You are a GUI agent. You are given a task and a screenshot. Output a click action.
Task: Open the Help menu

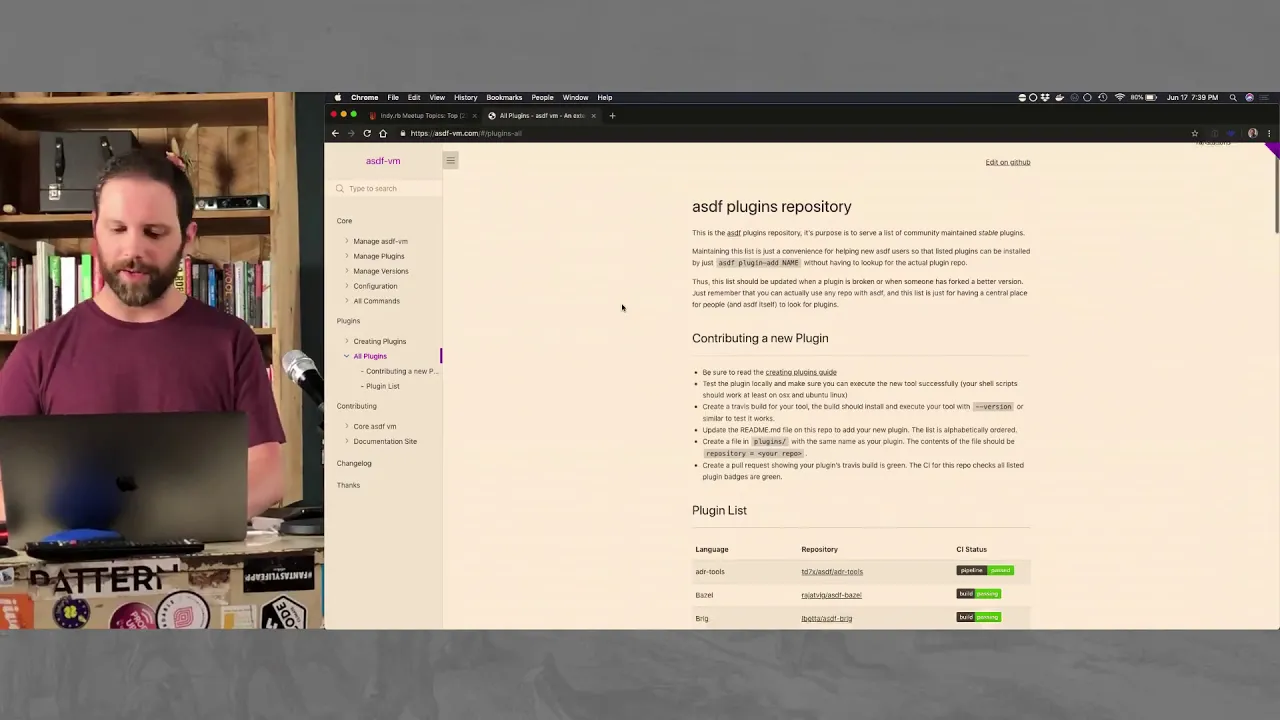[605, 97]
